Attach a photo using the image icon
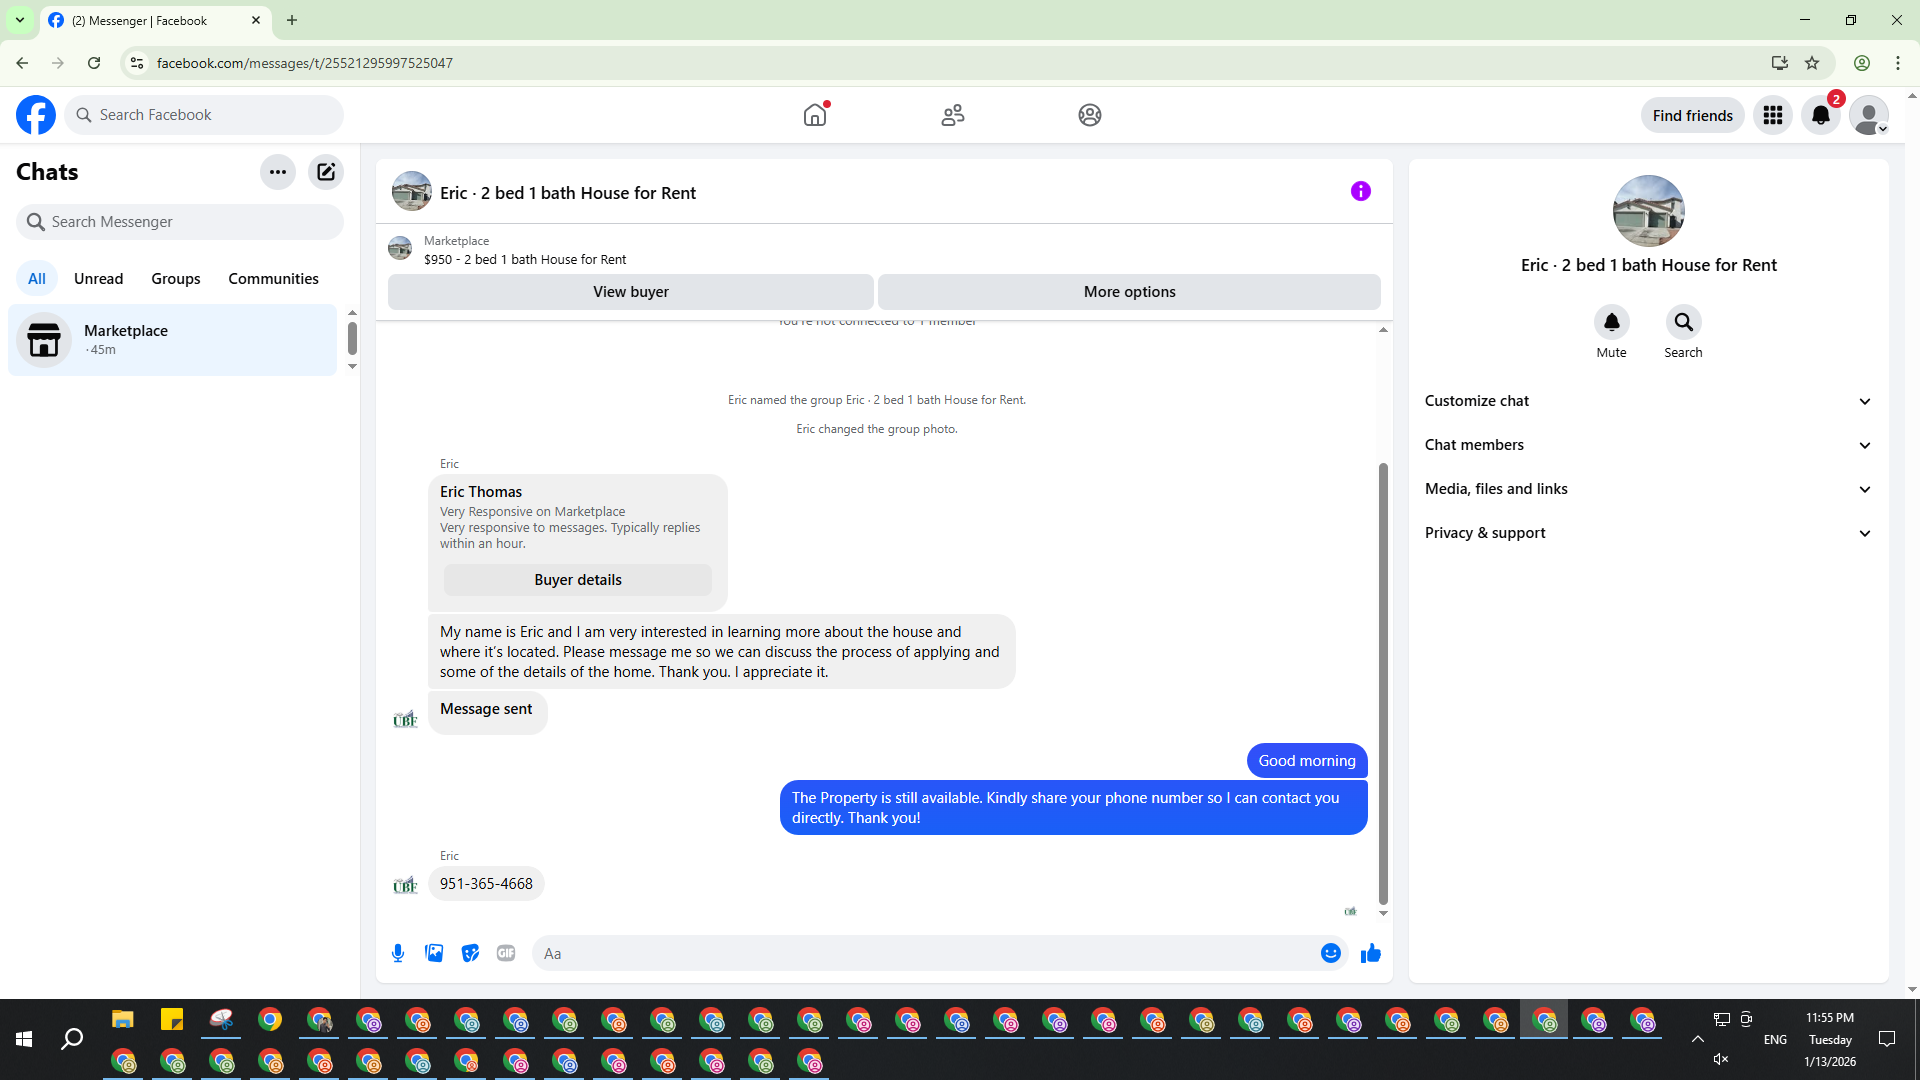 pos(434,953)
